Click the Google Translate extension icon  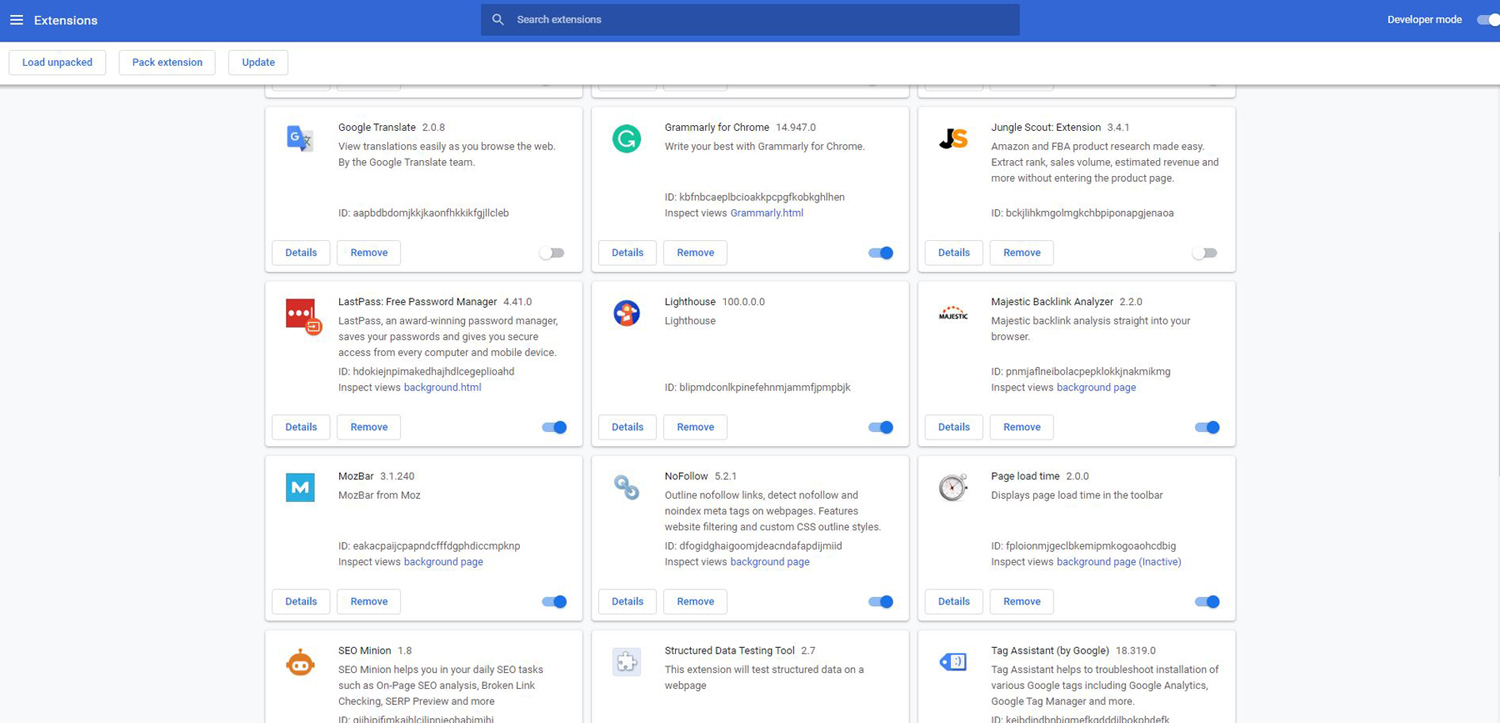pos(300,139)
